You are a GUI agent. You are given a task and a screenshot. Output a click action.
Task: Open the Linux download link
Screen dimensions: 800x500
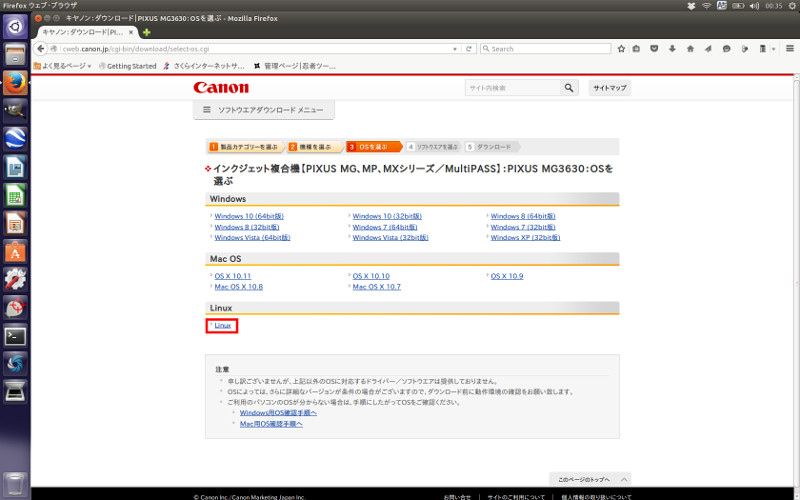pyautogui.click(x=223, y=326)
